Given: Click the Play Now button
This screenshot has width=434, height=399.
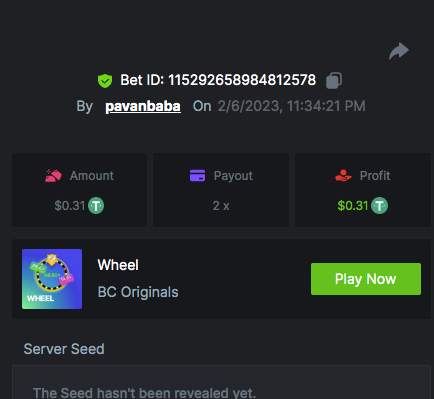Looking at the screenshot, I should pos(366,279).
